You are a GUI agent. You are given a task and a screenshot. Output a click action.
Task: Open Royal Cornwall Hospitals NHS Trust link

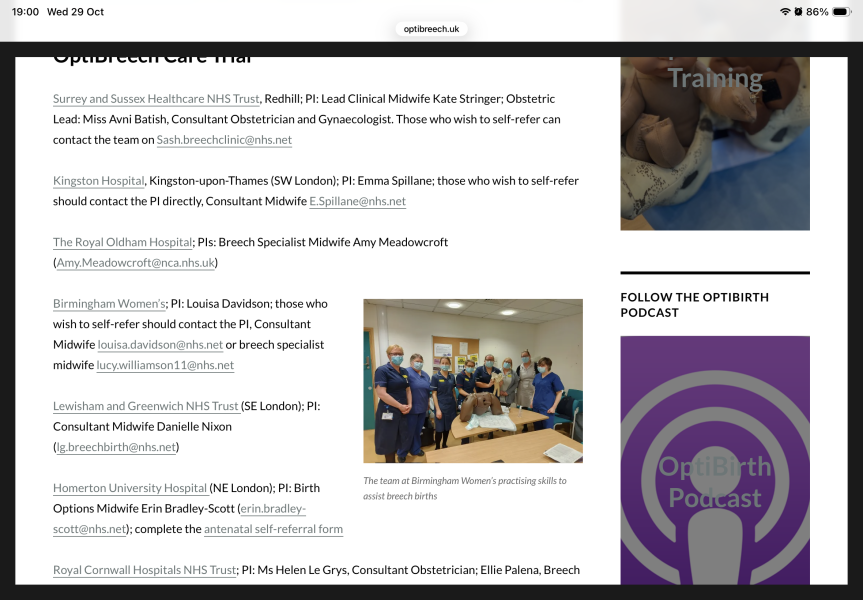pyautogui.click(x=145, y=570)
